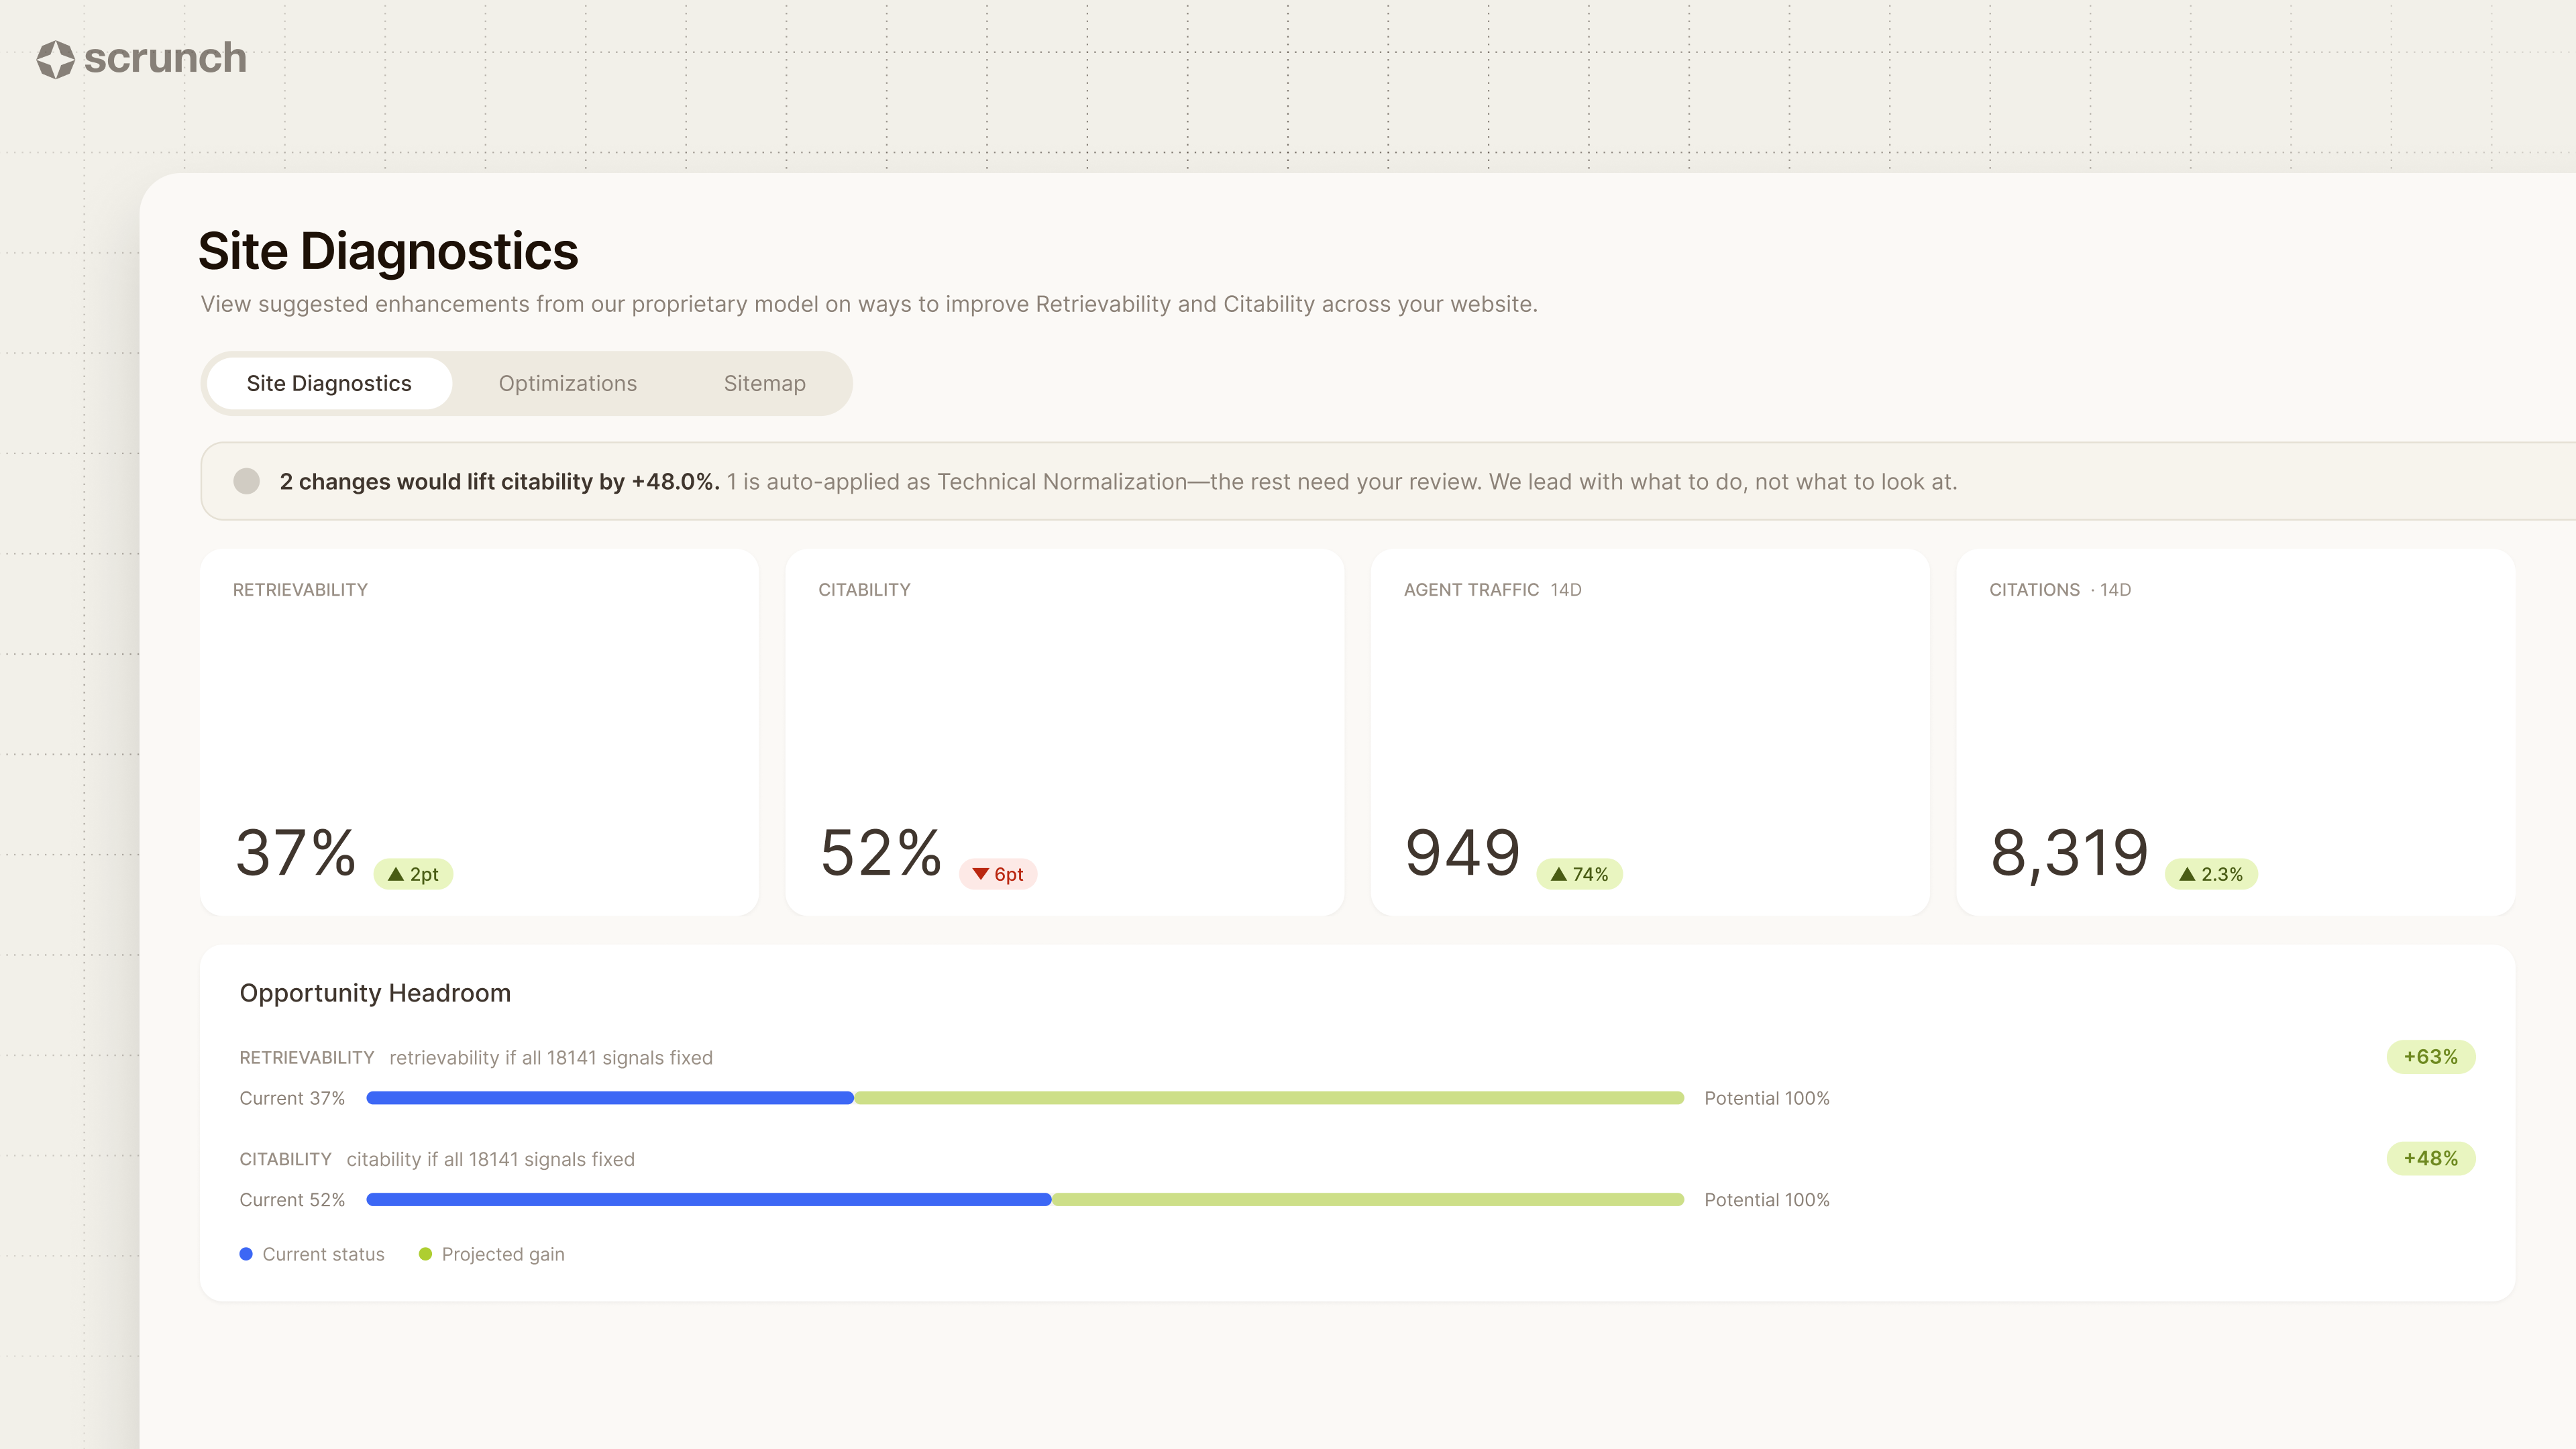Click the scrunch wordmark text

(165, 59)
